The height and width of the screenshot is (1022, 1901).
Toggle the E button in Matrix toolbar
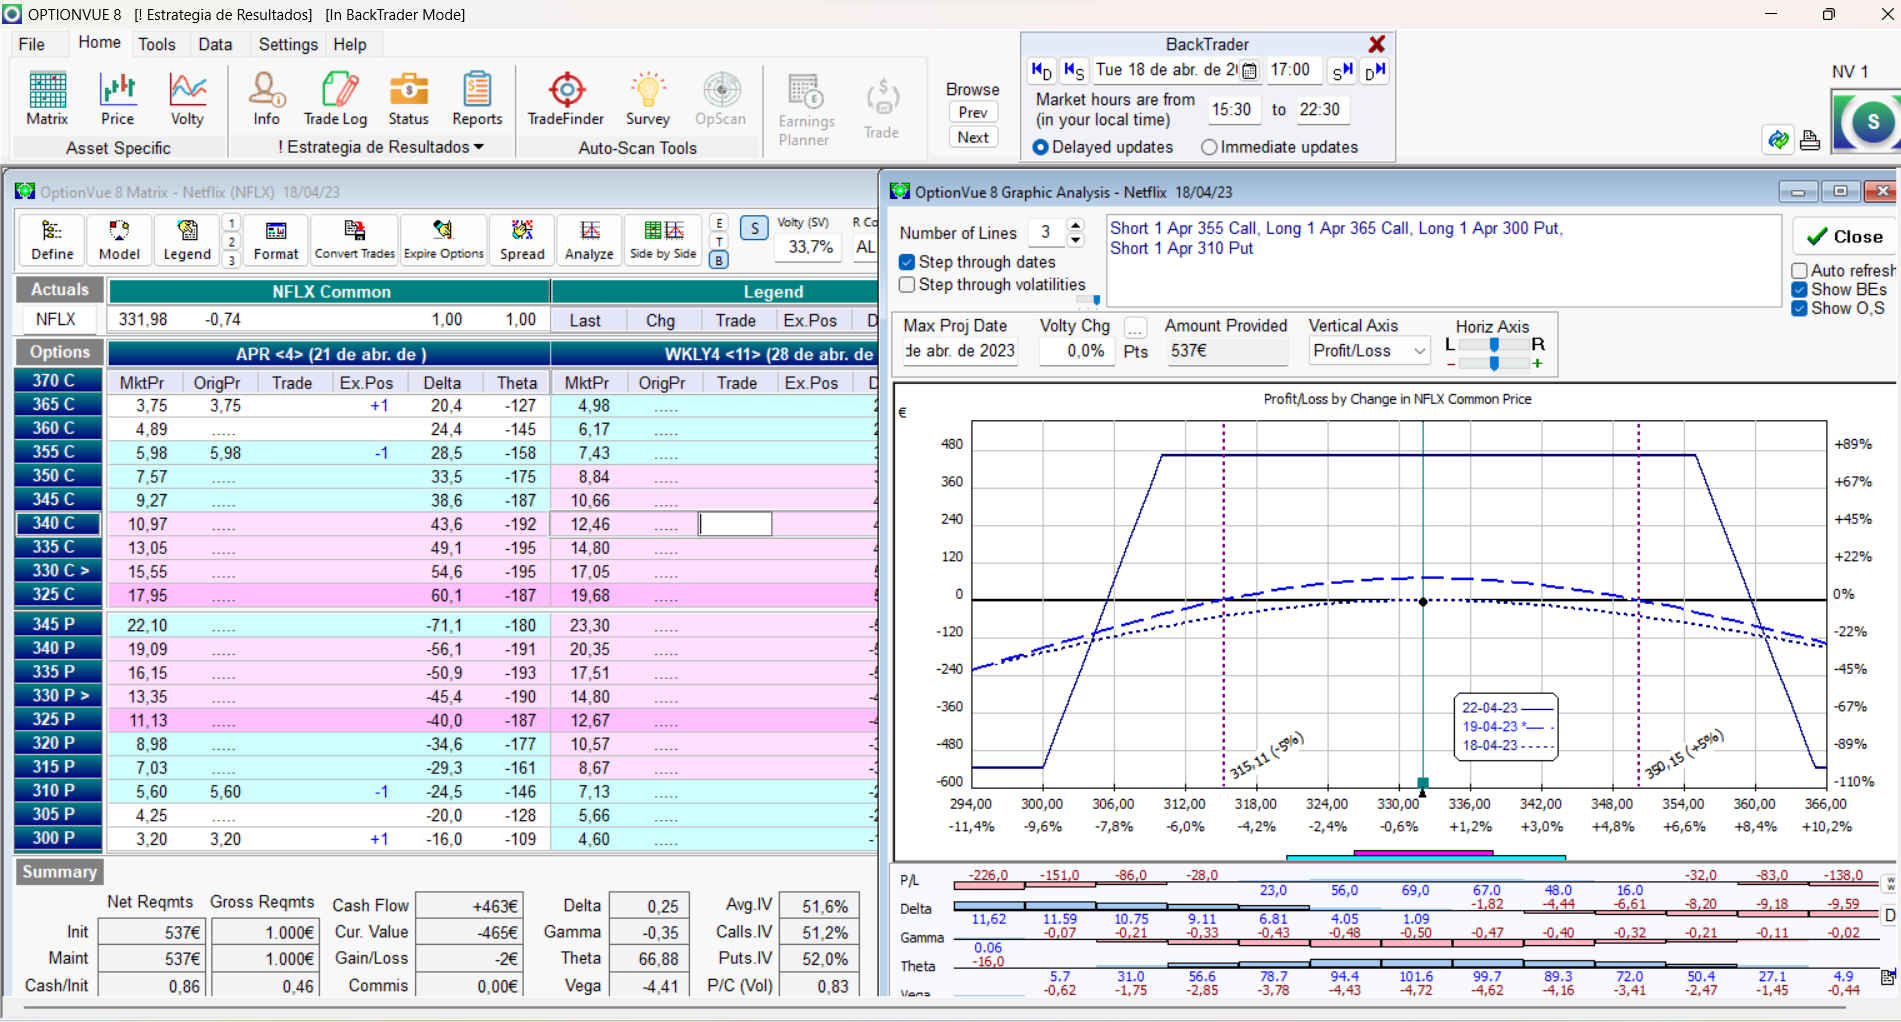[x=719, y=223]
